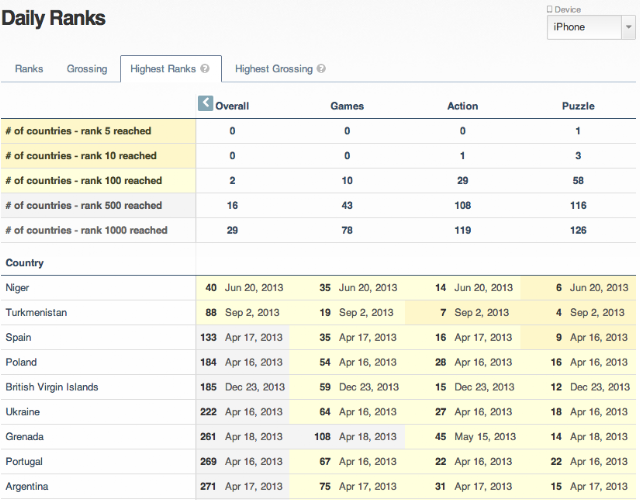Open the Highest Grossing tab
Screen dimensions: 640x500
[280, 69]
